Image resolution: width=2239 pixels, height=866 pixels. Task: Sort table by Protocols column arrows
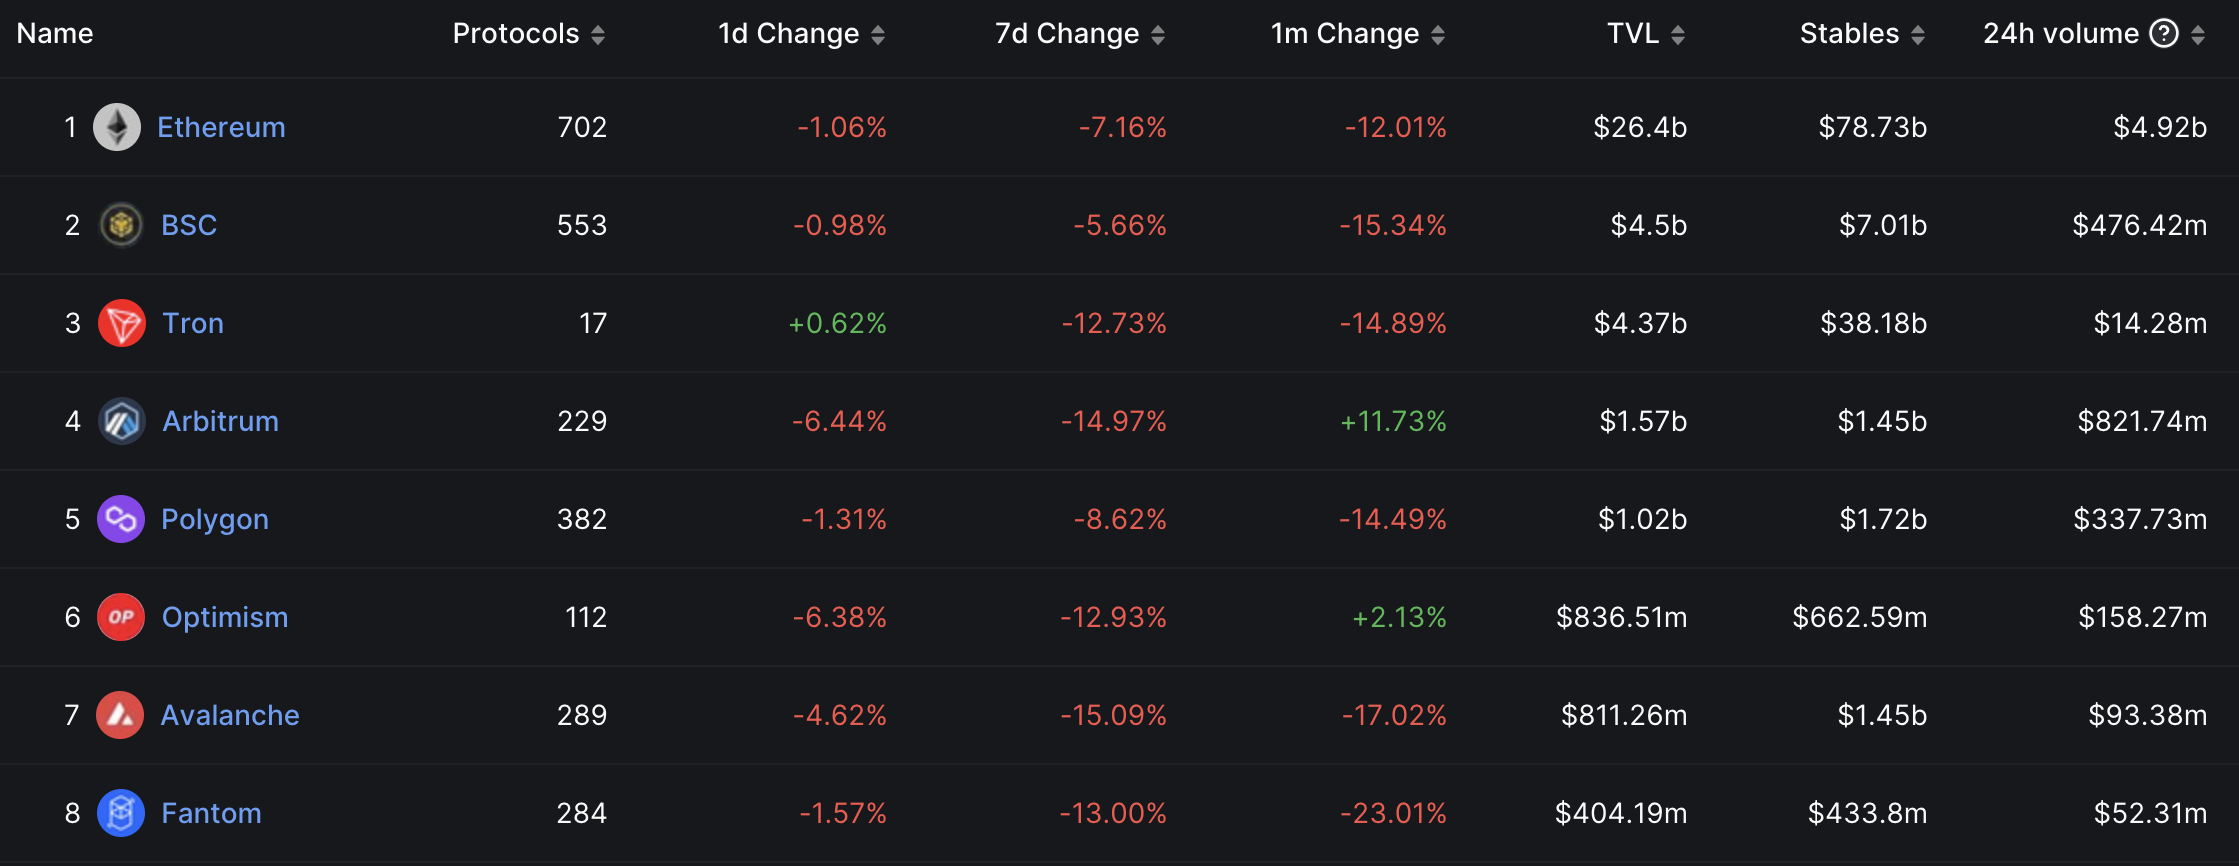[598, 35]
